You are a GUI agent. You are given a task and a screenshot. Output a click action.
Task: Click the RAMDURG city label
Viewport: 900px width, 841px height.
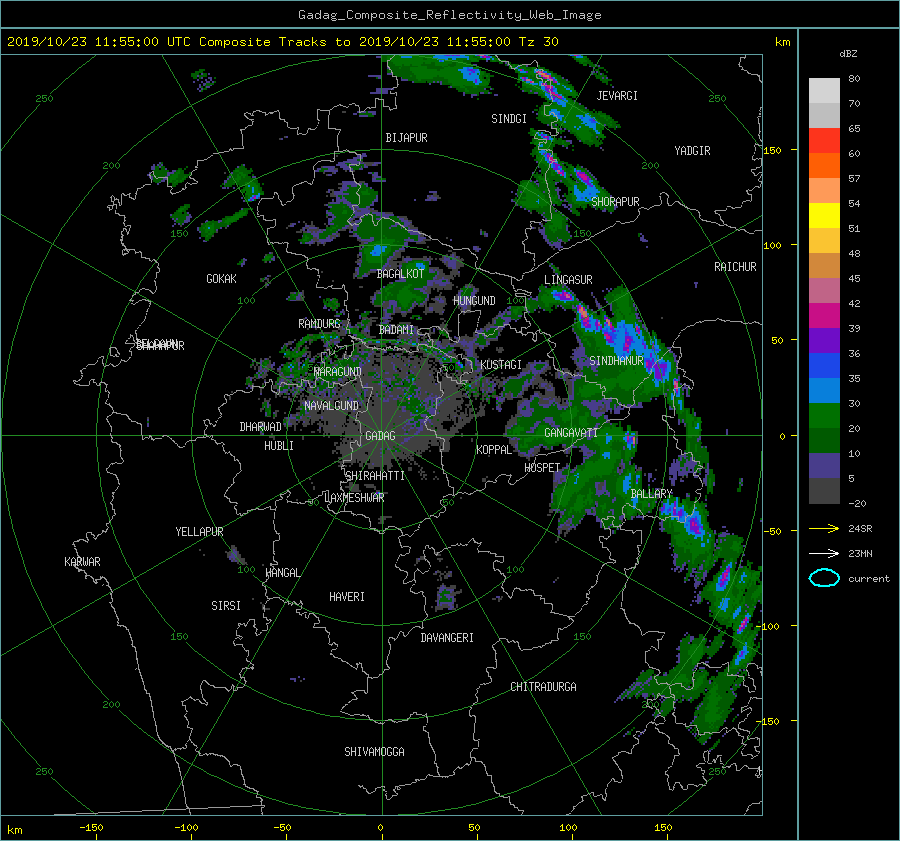[x=319, y=324]
